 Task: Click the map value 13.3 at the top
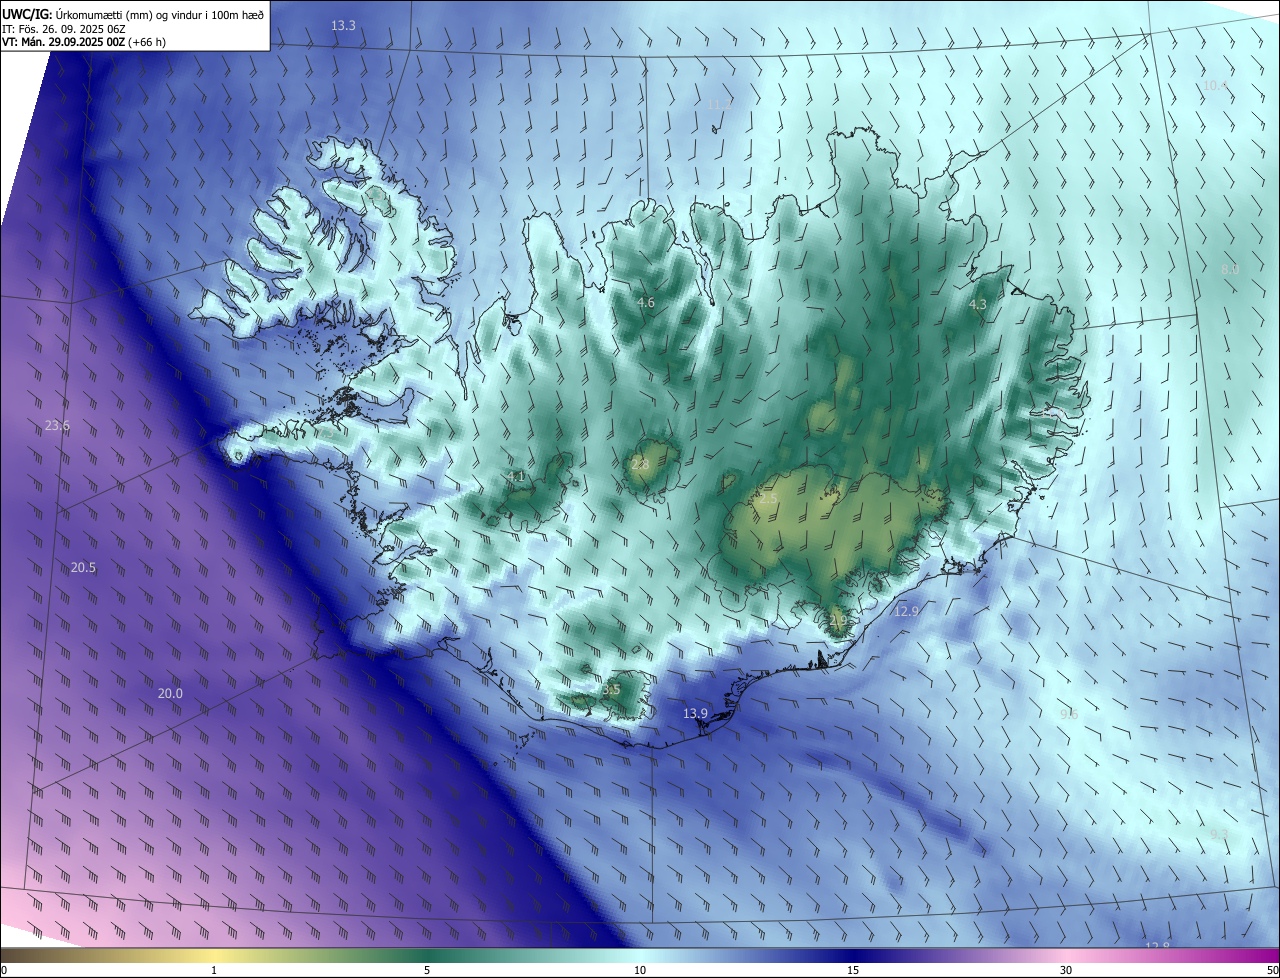coord(343,25)
